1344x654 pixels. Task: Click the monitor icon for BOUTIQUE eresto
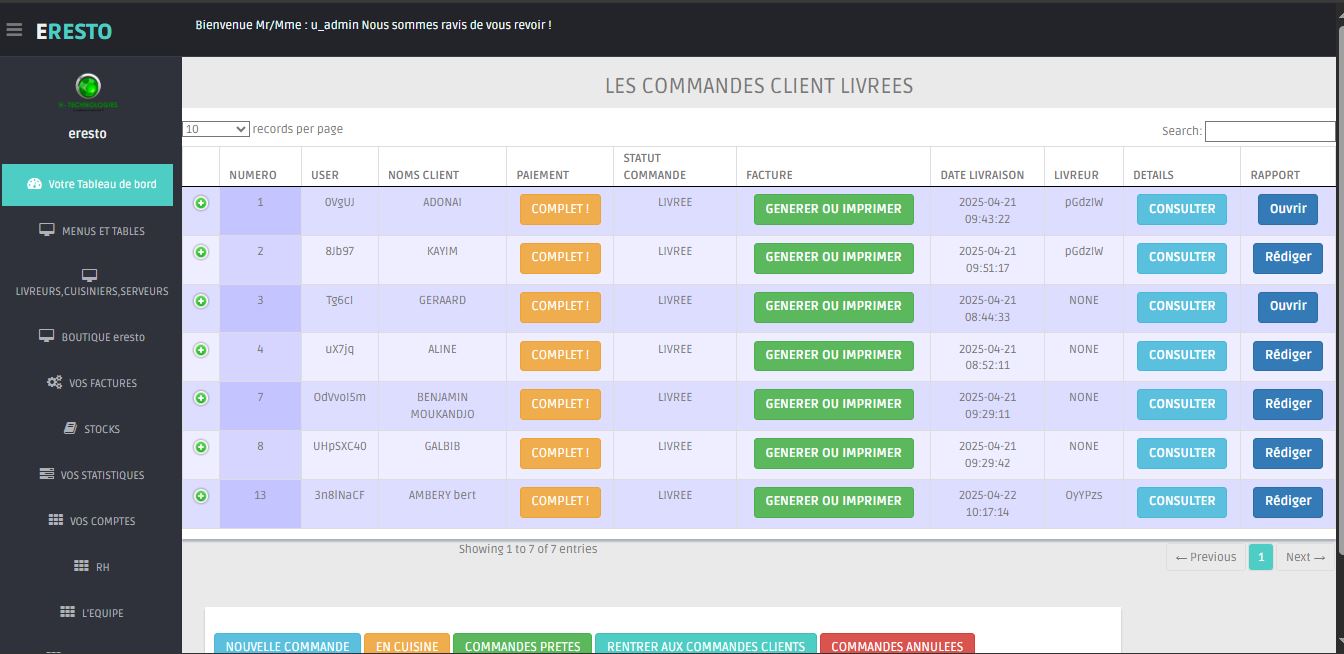coord(47,336)
